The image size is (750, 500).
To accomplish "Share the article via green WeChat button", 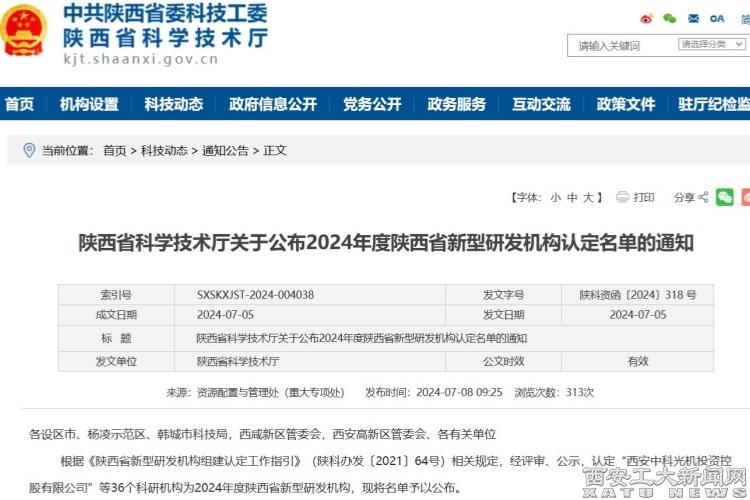I will click(x=725, y=197).
